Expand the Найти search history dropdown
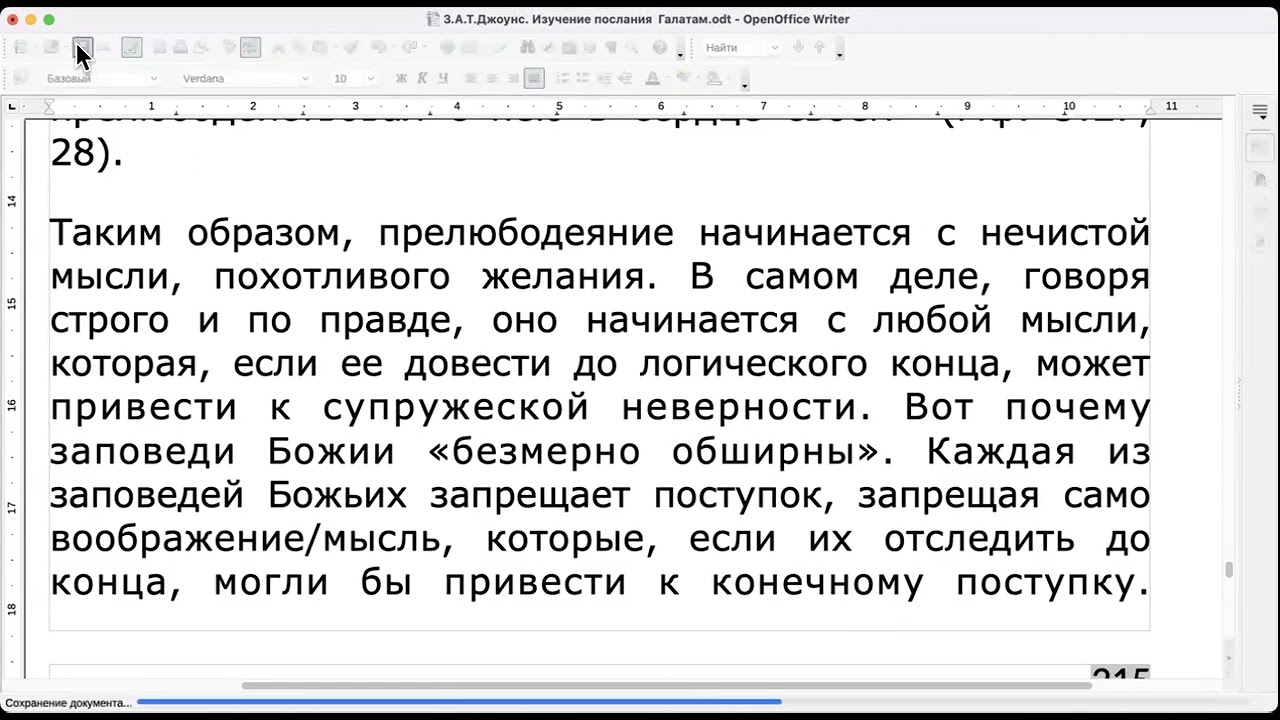Image resolution: width=1280 pixels, height=720 pixels. click(774, 47)
